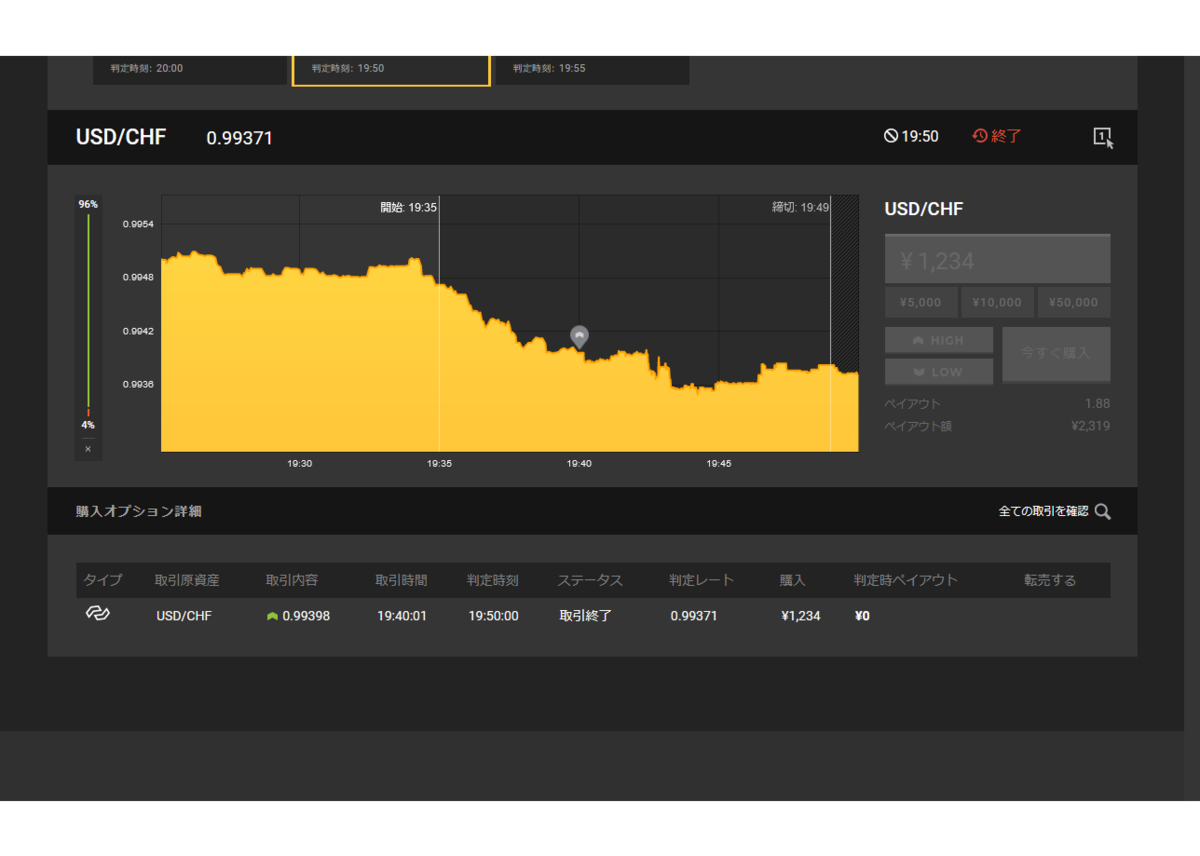Click the 転売する column header
The image size is (1200, 856).
click(x=1050, y=580)
